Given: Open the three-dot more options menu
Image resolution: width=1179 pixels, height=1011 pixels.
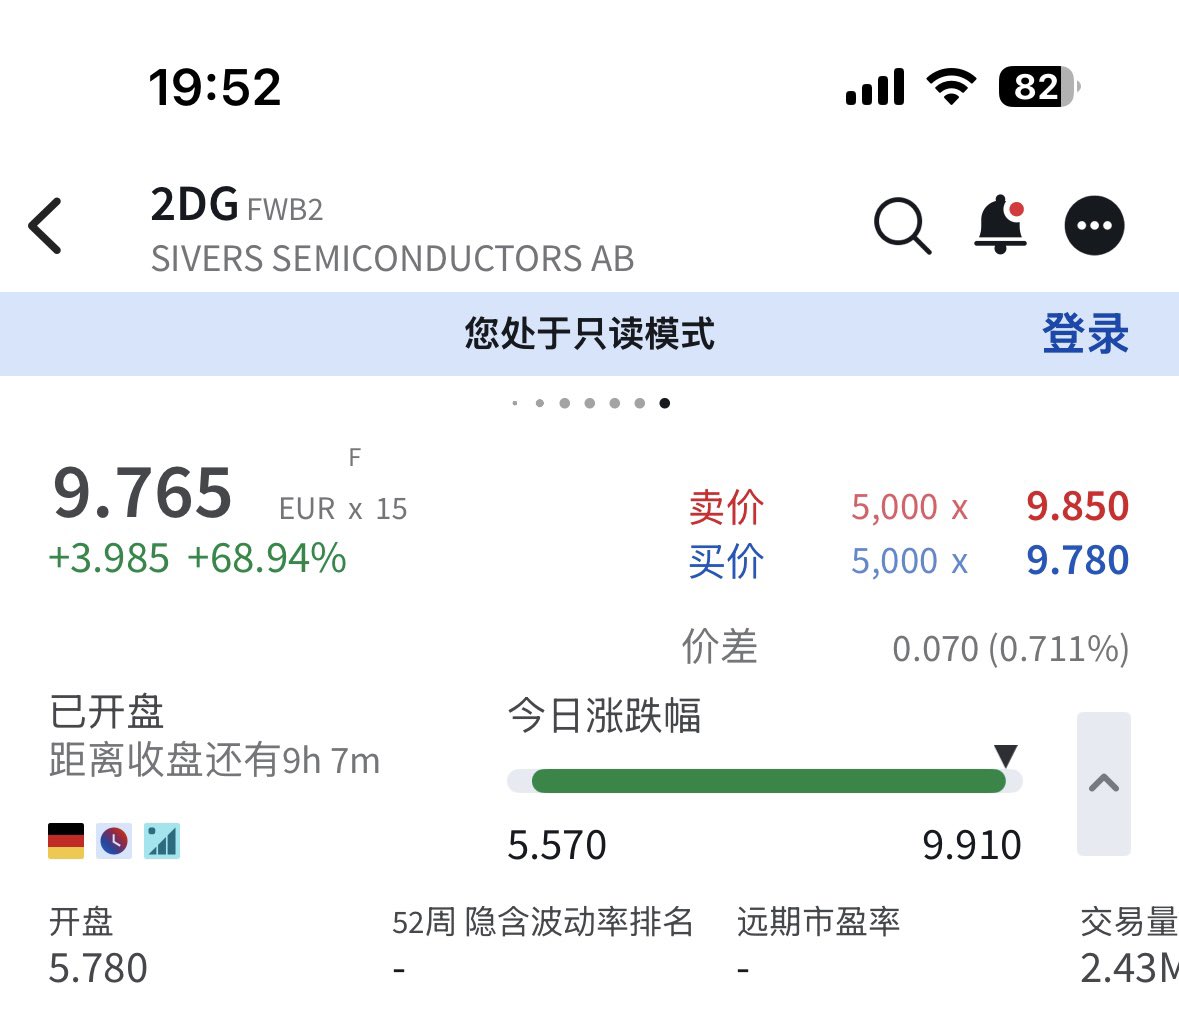Looking at the screenshot, I should (x=1094, y=226).
